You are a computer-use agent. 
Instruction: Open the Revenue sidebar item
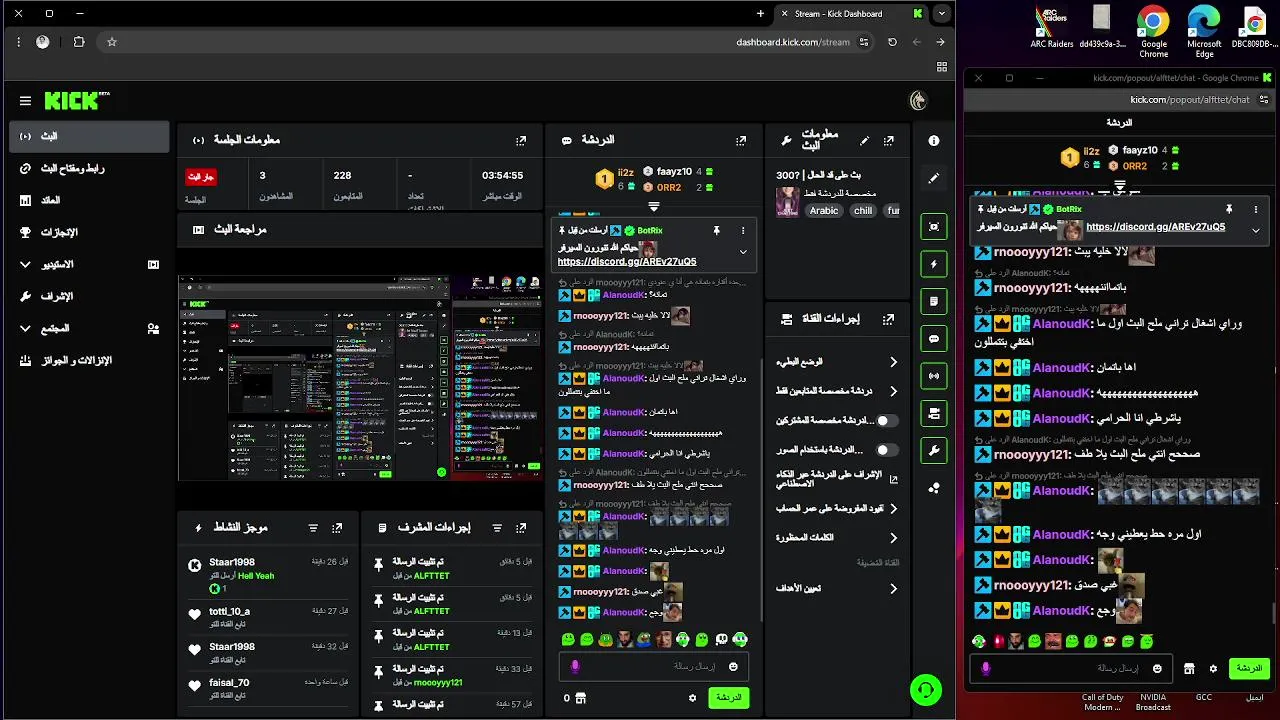(x=90, y=200)
